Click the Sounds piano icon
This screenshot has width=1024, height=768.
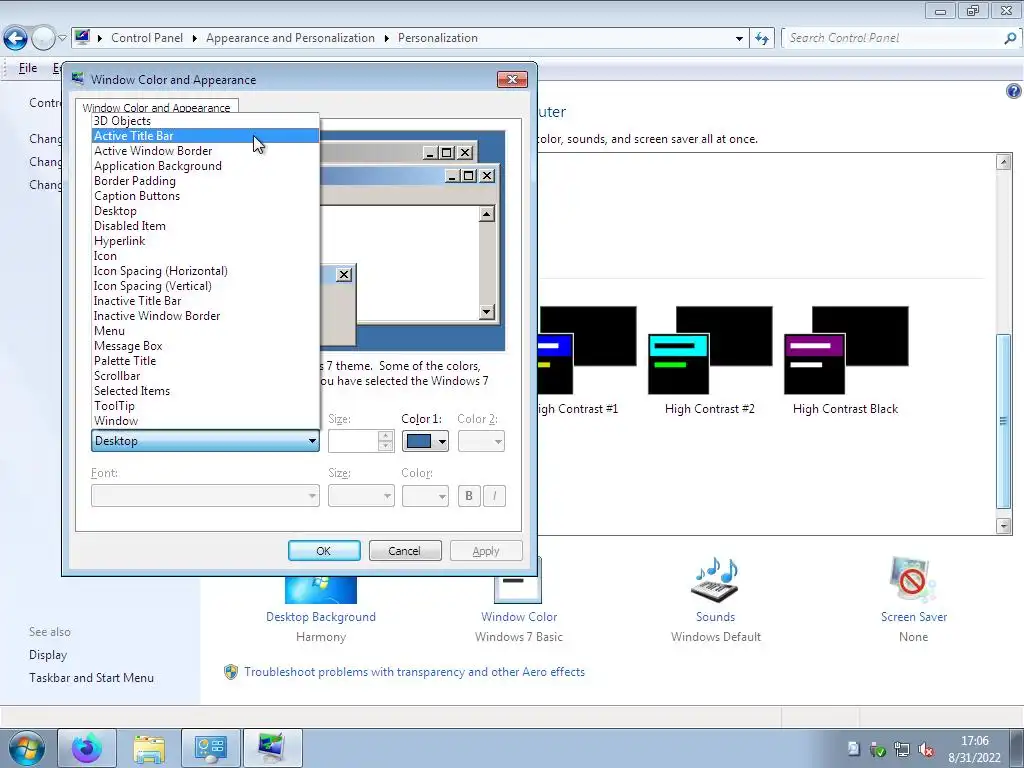coord(715,580)
